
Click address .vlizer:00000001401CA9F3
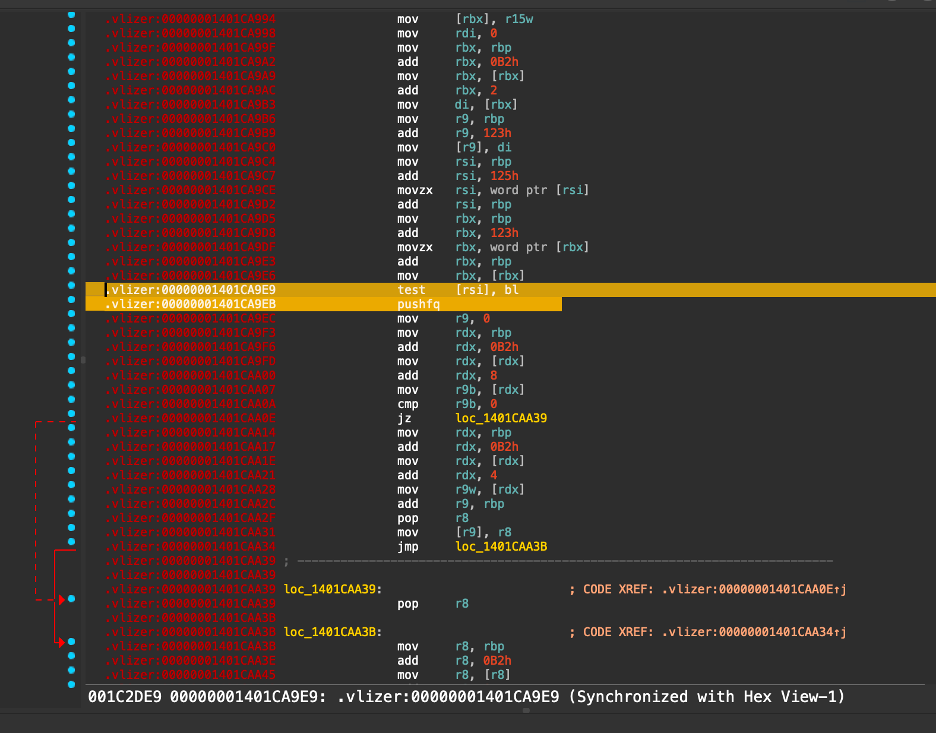point(190,333)
